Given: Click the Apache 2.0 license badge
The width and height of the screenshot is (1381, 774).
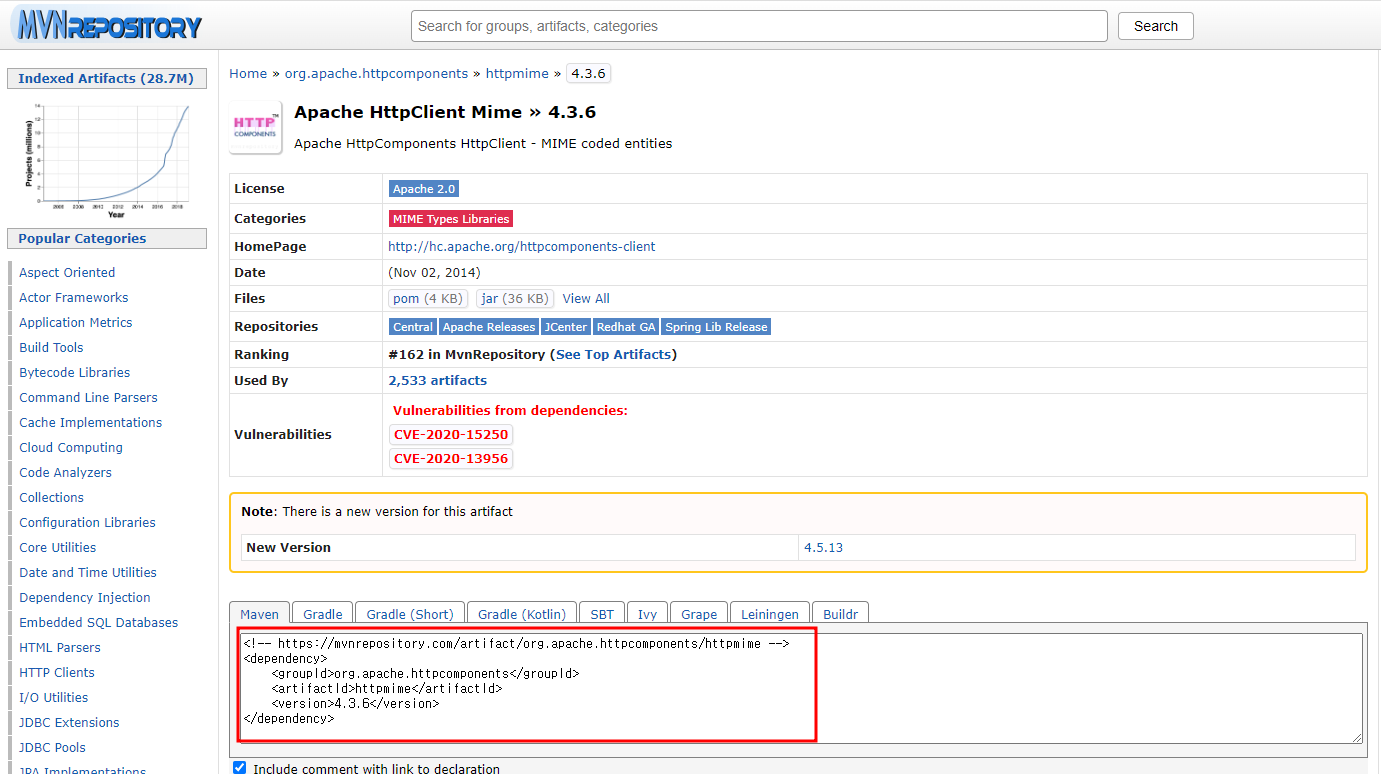Looking at the screenshot, I should tap(424, 189).
